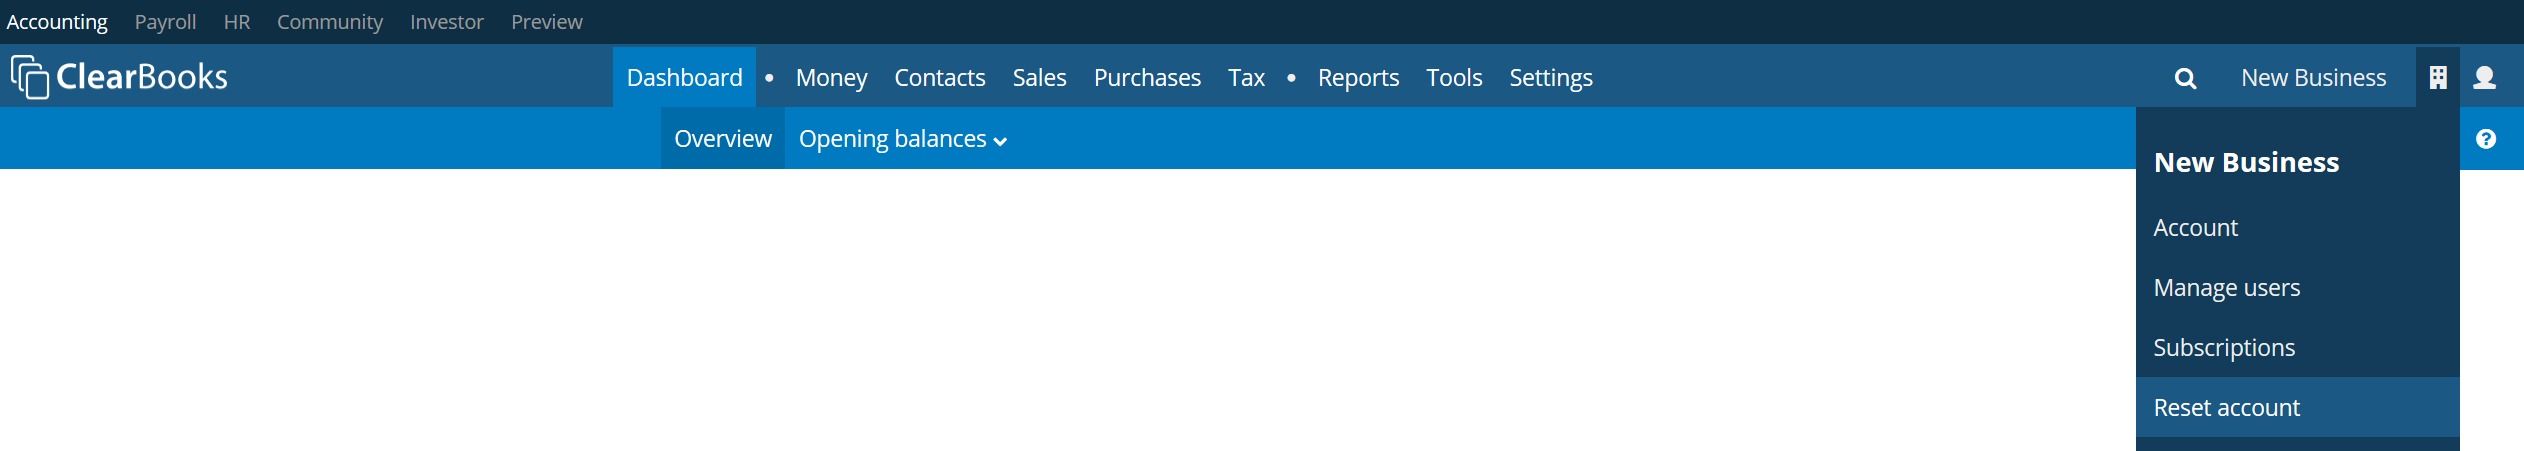Open the user profile icon
The width and height of the screenshot is (2524, 451).
(x=2485, y=77)
